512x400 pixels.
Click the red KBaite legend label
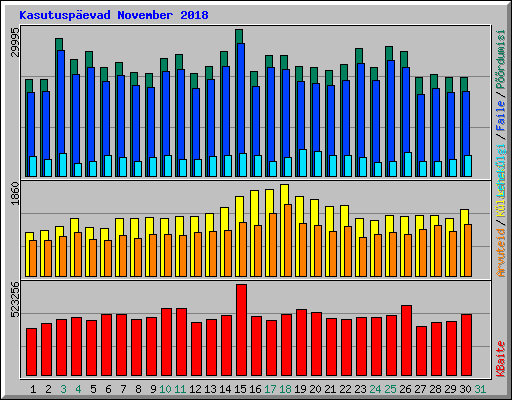click(x=501, y=359)
